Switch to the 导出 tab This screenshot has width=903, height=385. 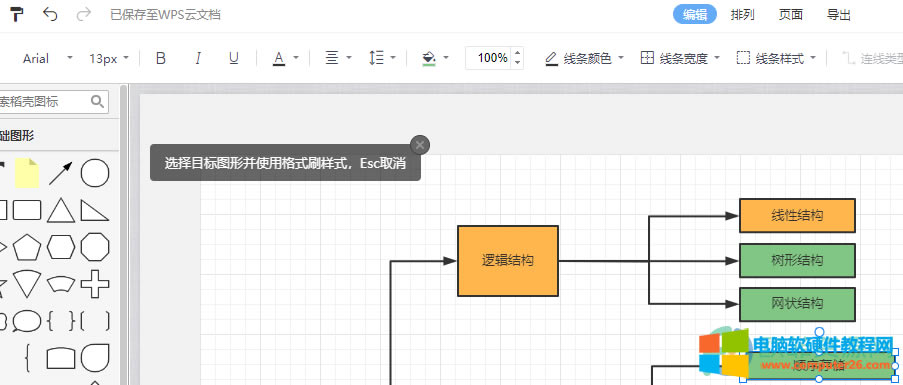838,15
